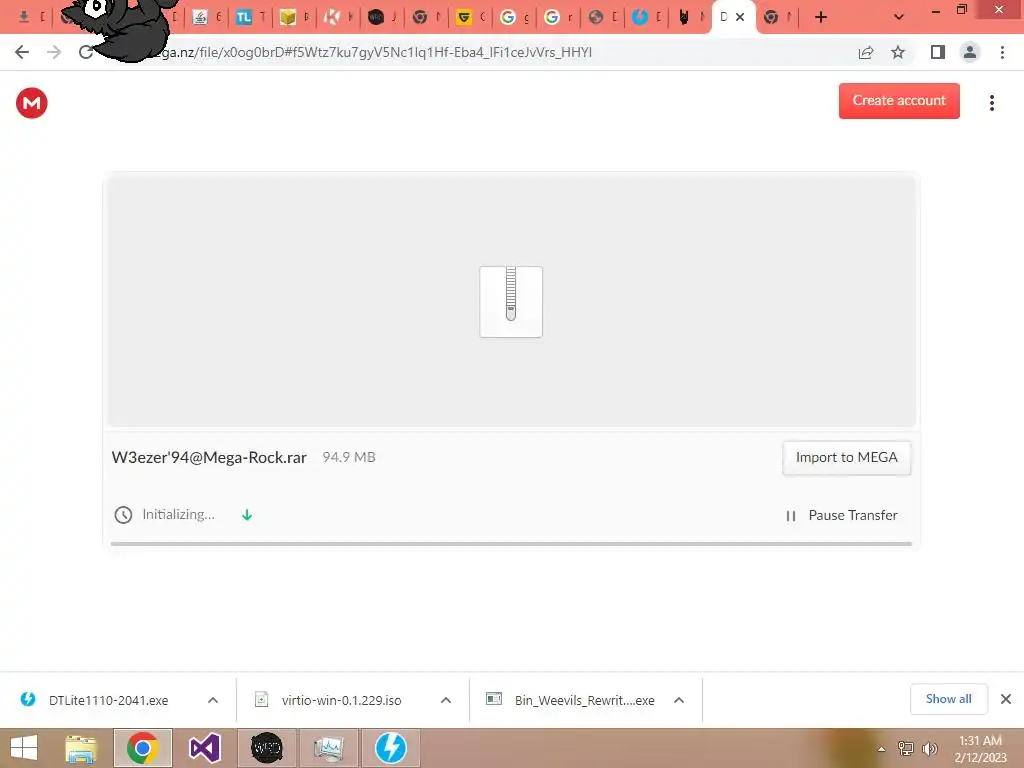1024x768 pixels.
Task: Click Show all downloads
Action: click(948, 699)
